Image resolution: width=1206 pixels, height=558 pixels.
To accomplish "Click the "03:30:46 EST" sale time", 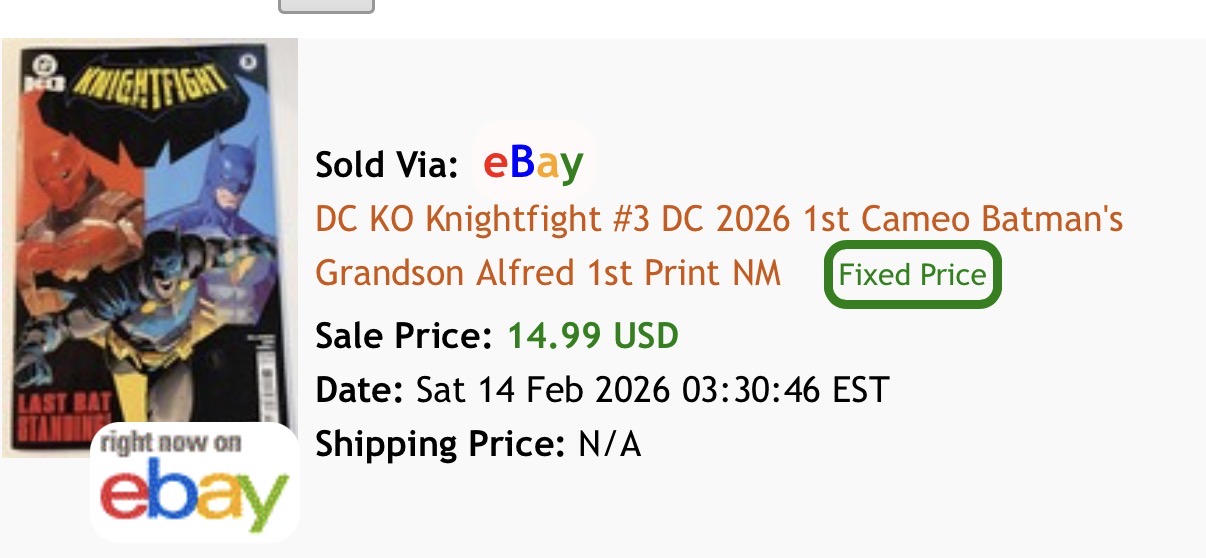I will 780,389.
